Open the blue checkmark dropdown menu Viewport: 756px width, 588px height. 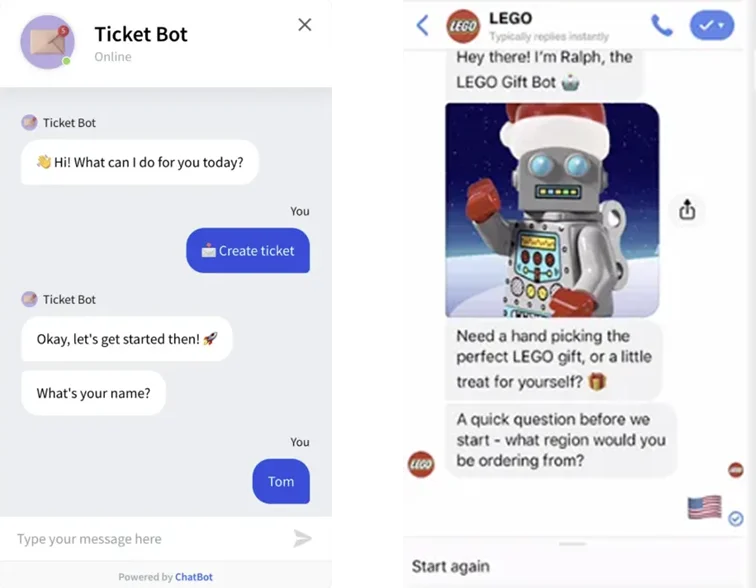point(712,25)
